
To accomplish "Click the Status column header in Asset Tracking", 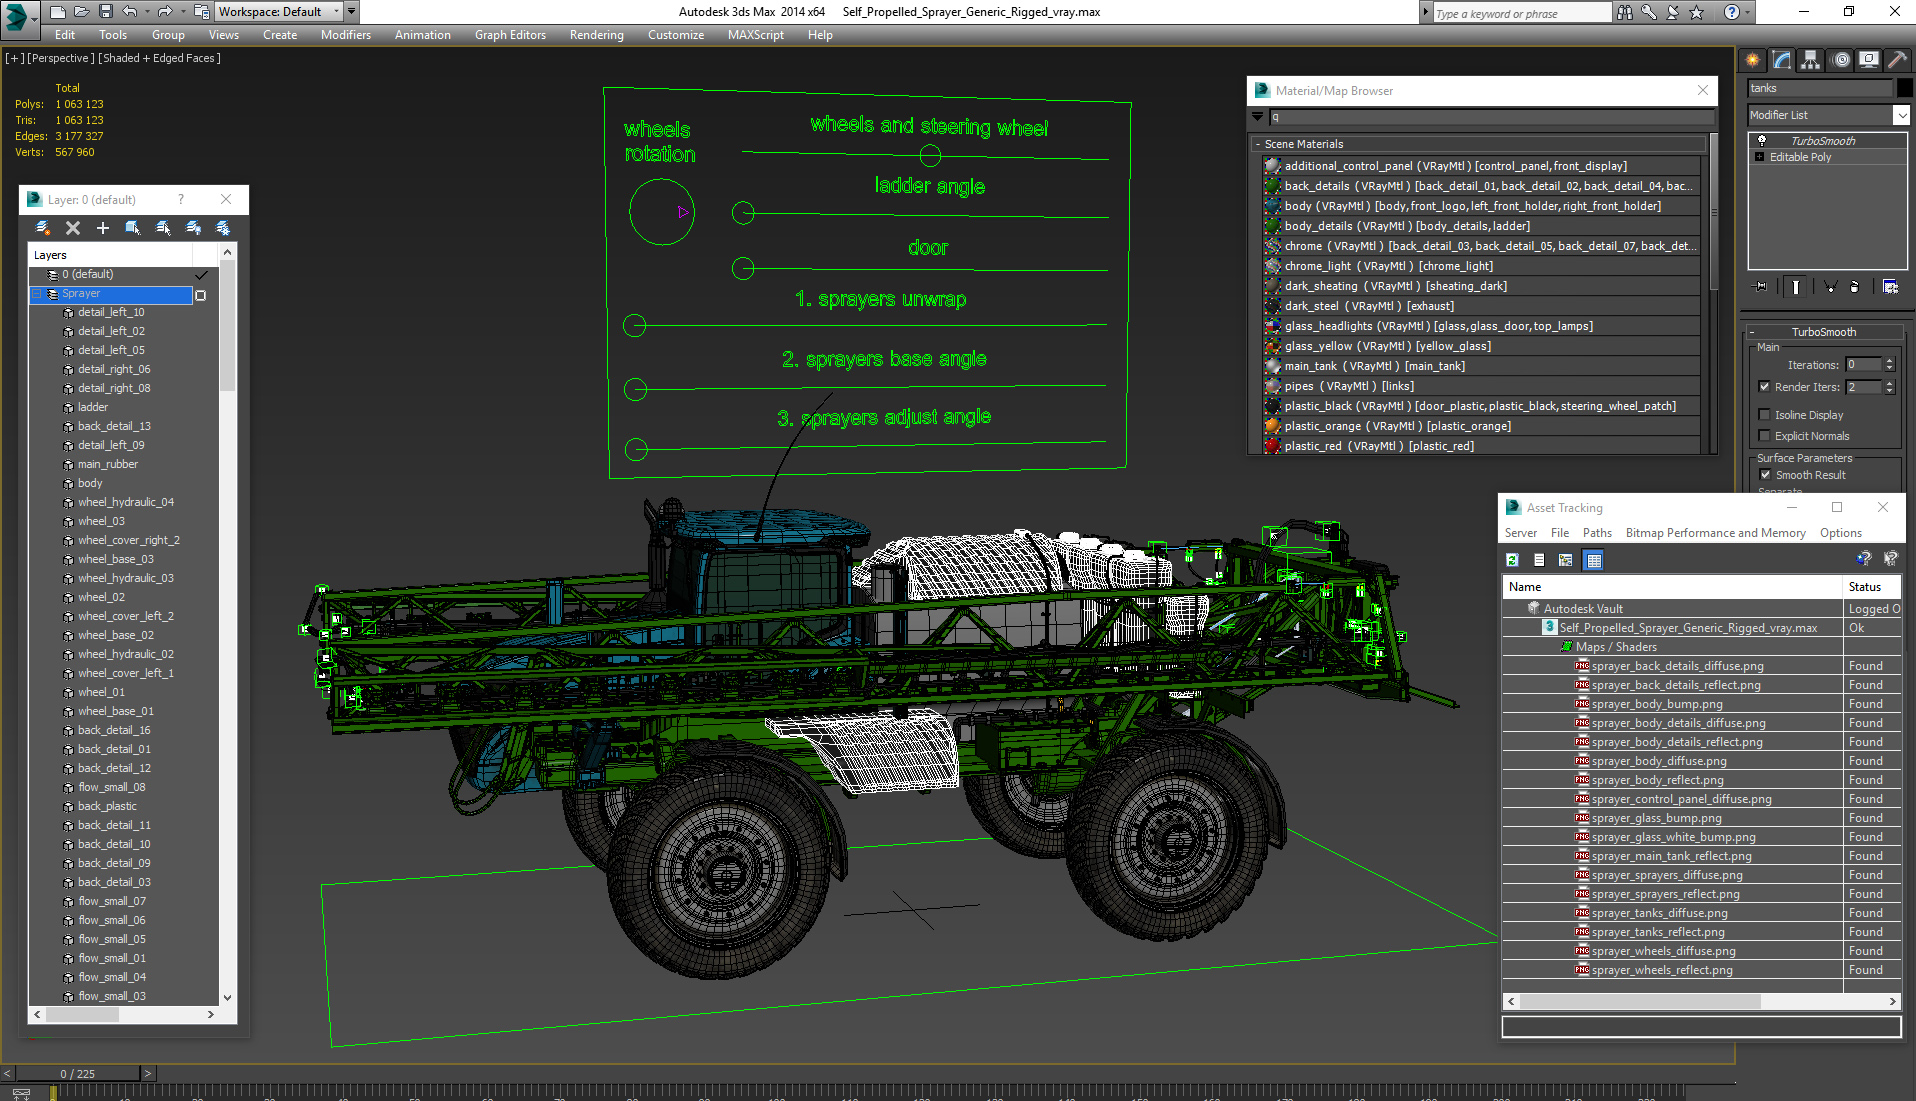I will coord(1872,587).
